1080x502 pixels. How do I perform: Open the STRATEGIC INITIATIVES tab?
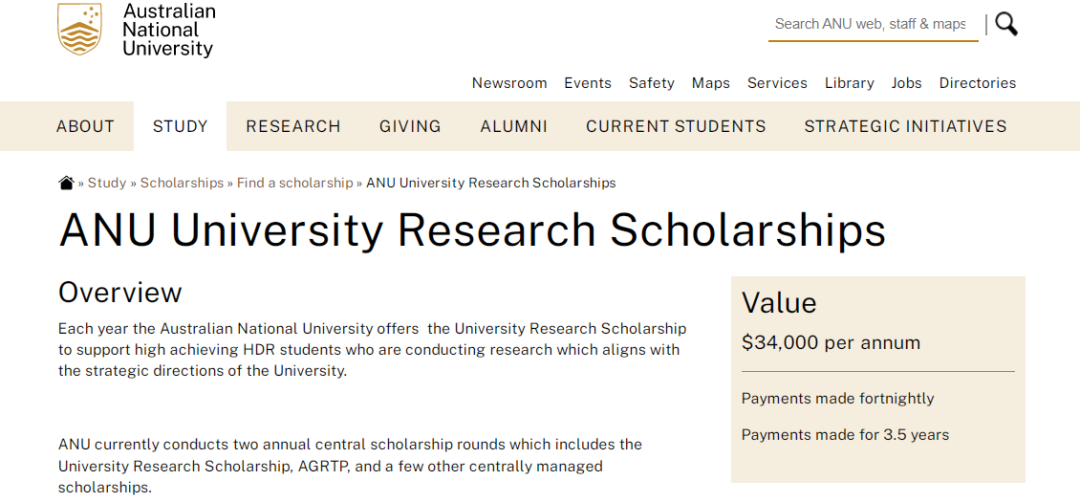pyautogui.click(x=905, y=126)
